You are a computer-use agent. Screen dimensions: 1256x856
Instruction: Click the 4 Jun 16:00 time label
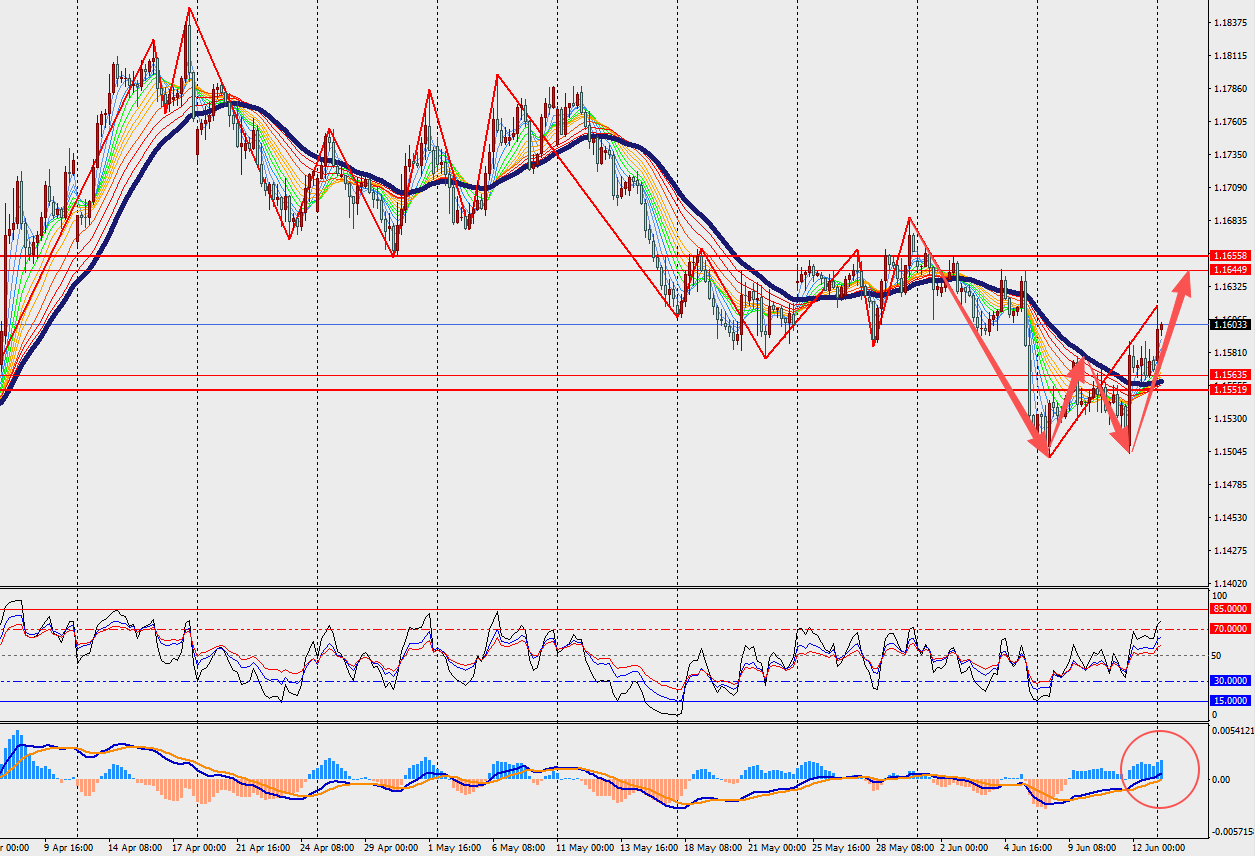(x=1029, y=847)
